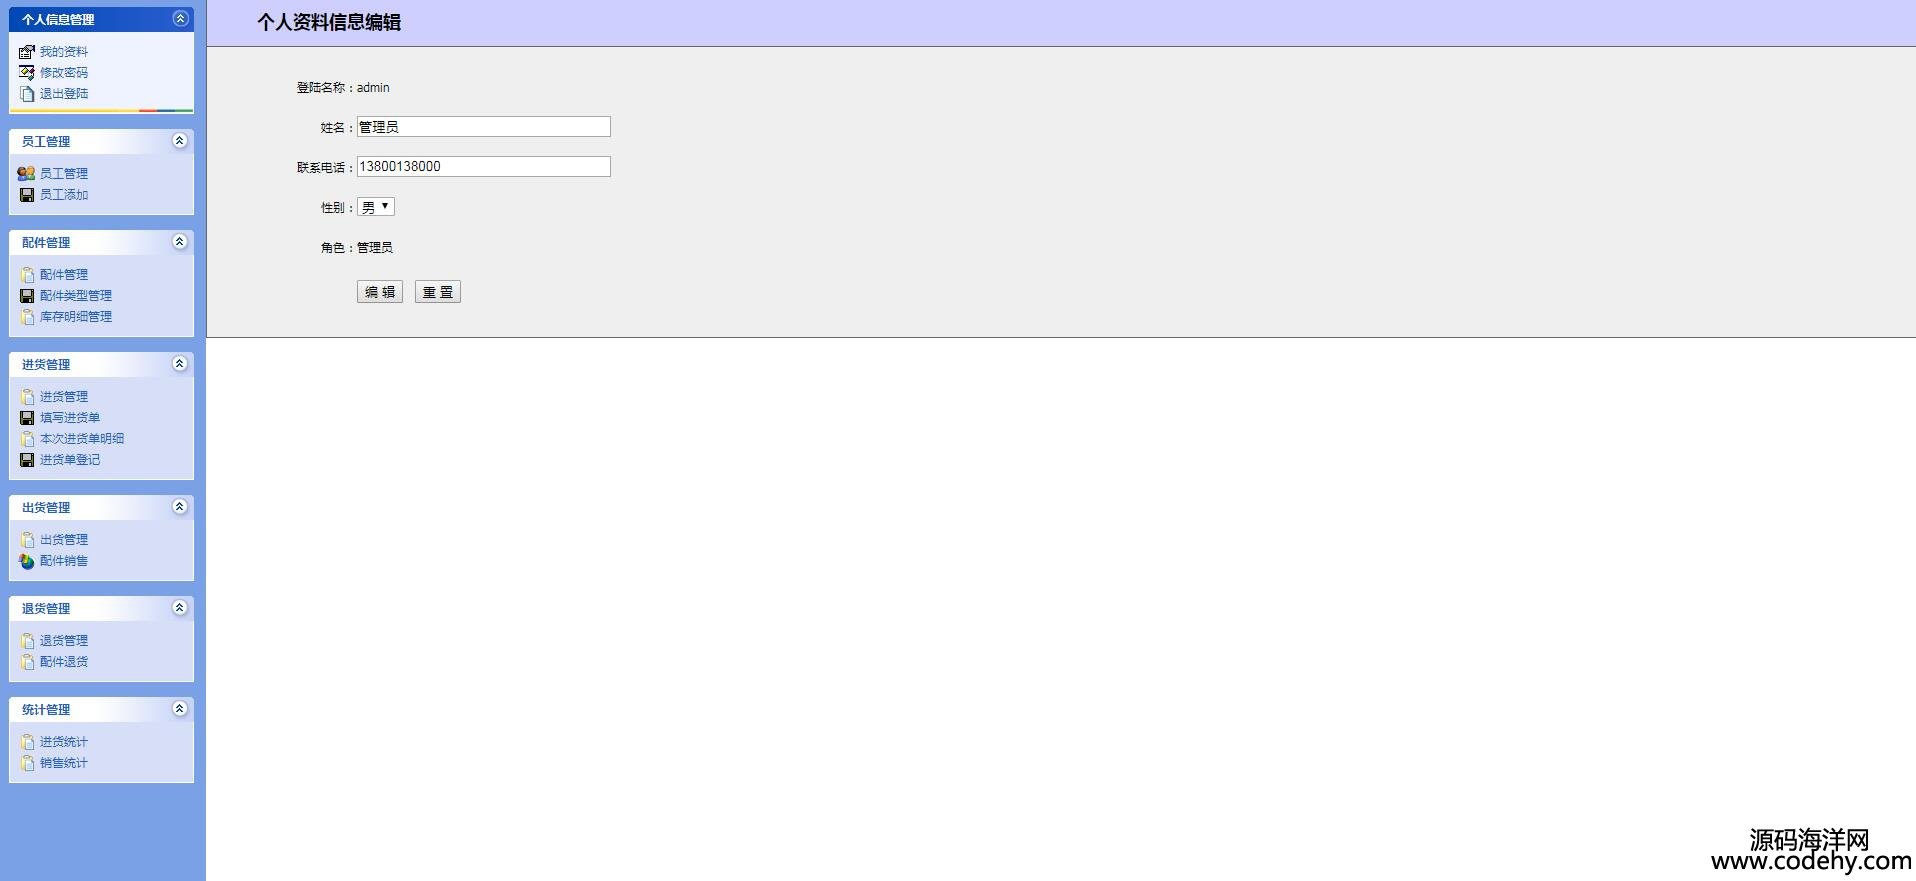Click the 退出登陆 page icon
This screenshot has width=1916, height=881.
pyautogui.click(x=27, y=94)
